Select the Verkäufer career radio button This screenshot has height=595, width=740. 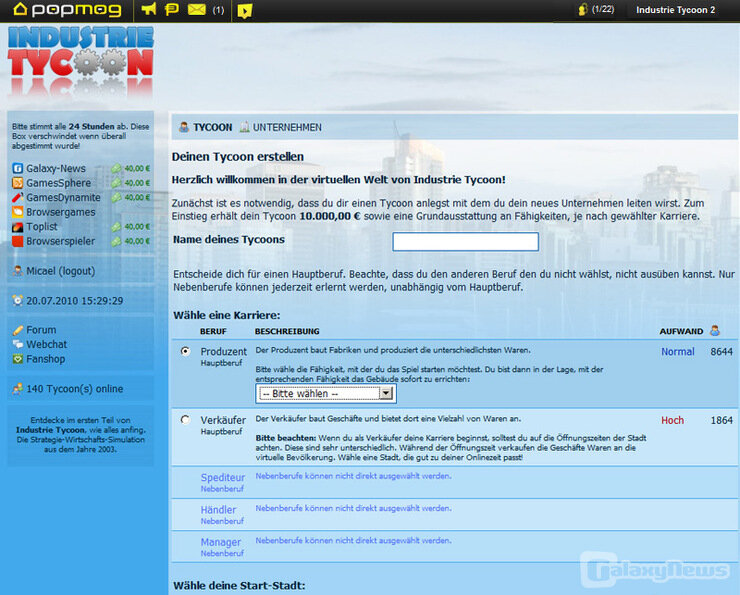185,419
